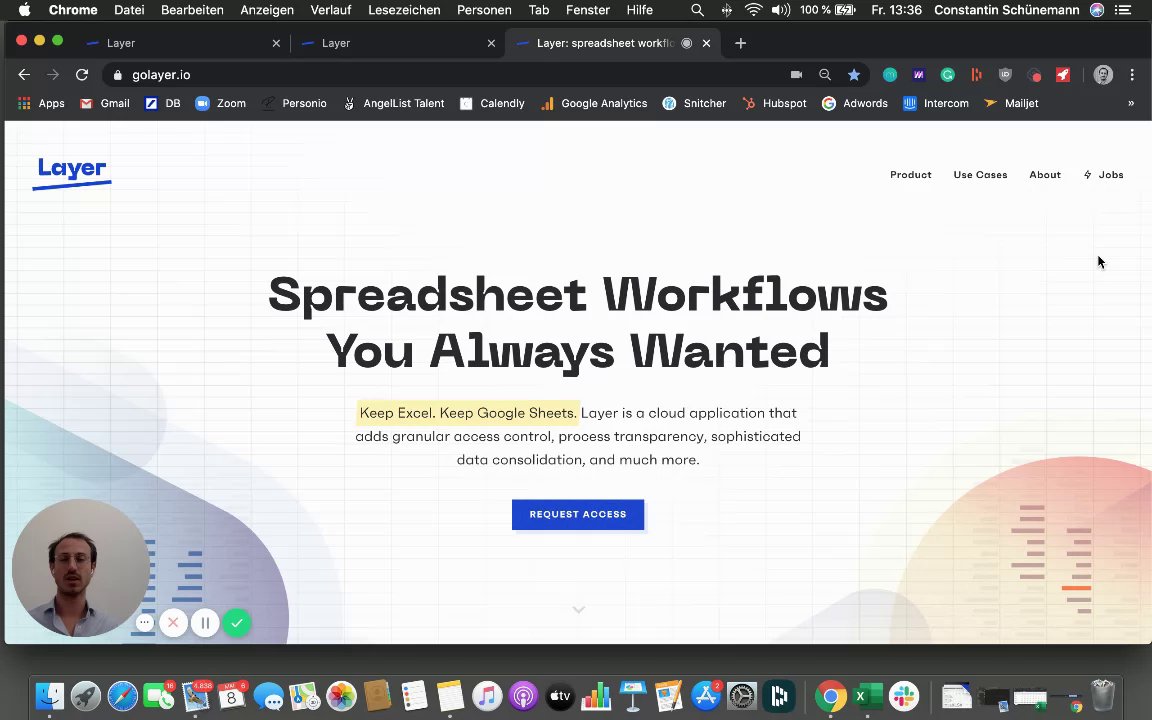Go back with the browser back arrow

(24, 75)
